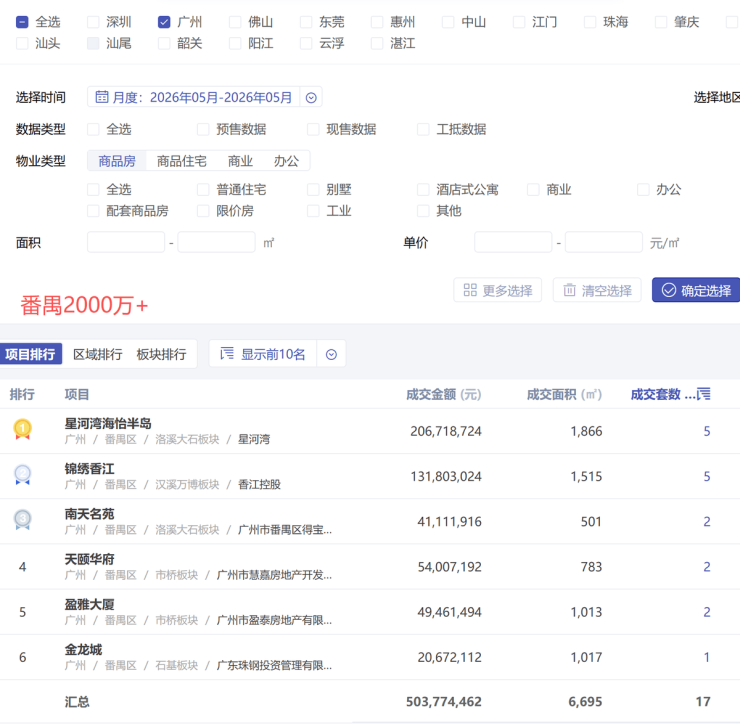
Task: Check the 其他 checkbox
Action: (423, 211)
